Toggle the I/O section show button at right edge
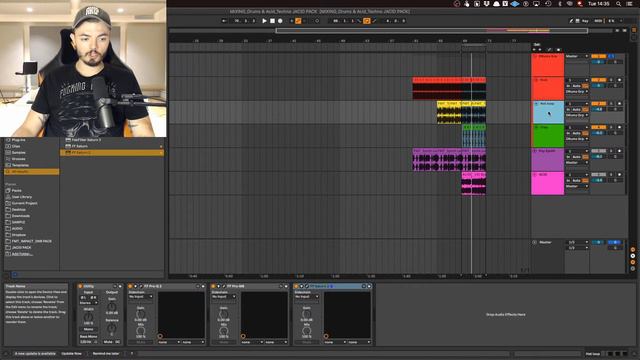The width and height of the screenshot is (640, 360). coord(633,250)
